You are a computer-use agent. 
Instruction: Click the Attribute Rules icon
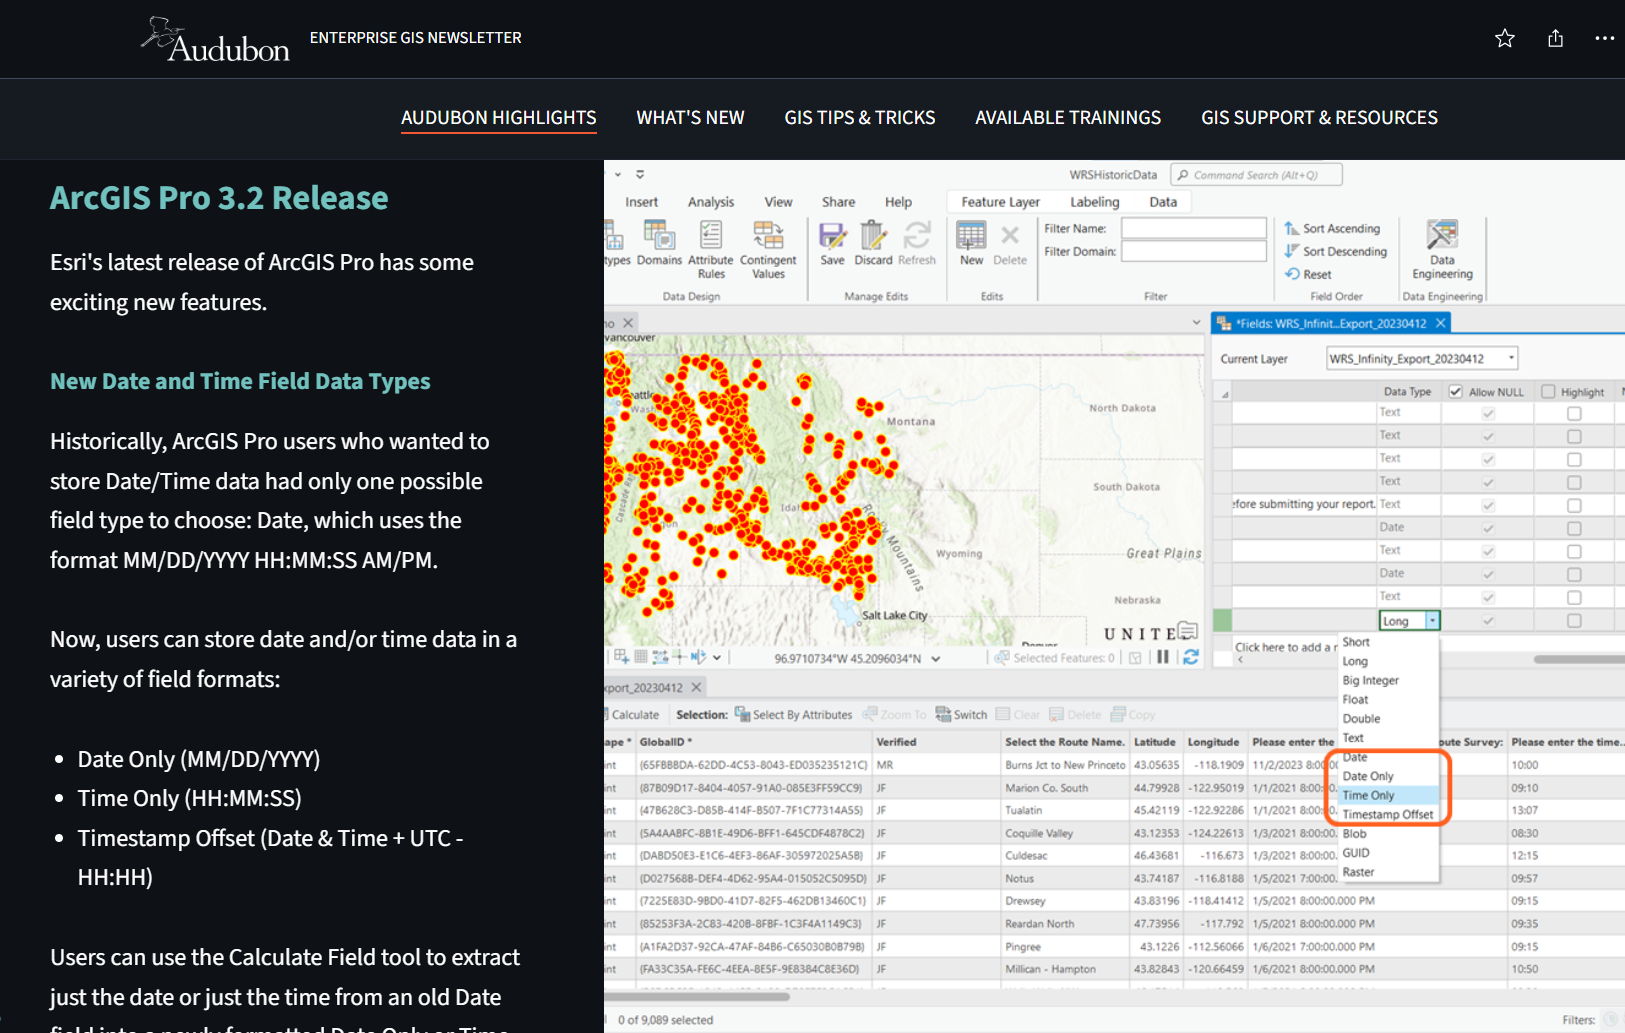tap(711, 236)
